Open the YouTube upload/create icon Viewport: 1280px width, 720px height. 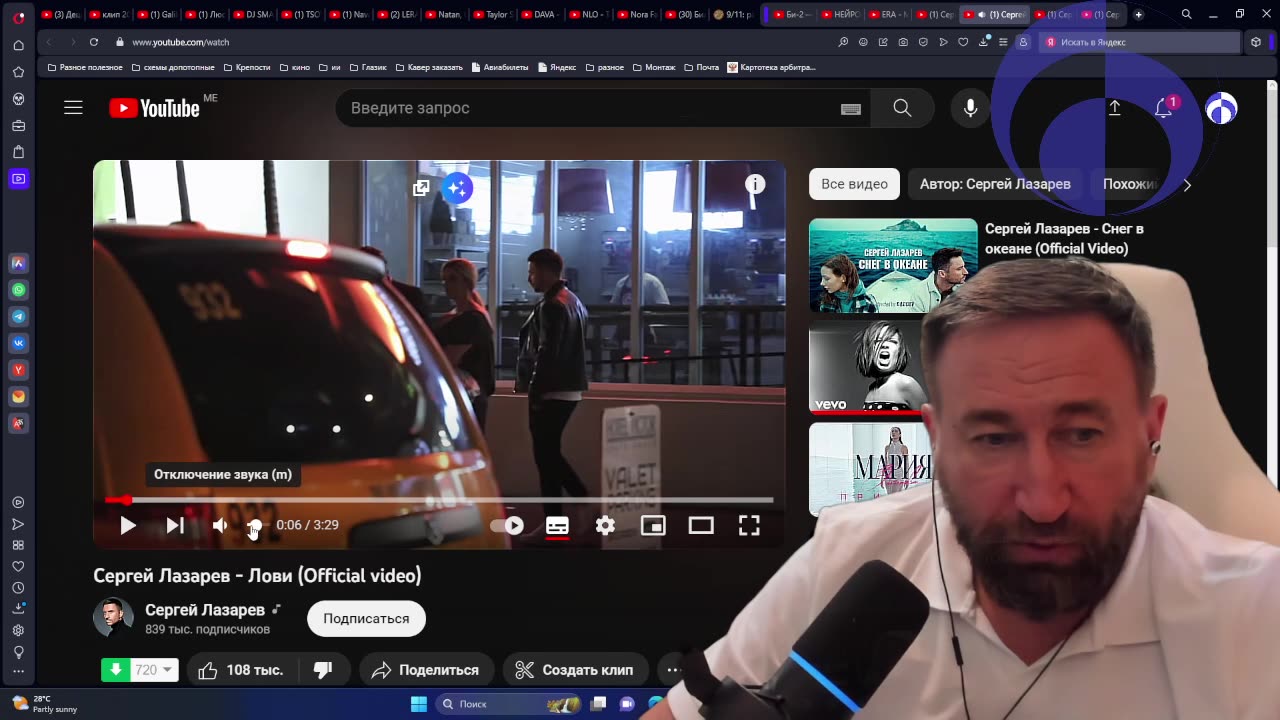coord(1114,108)
